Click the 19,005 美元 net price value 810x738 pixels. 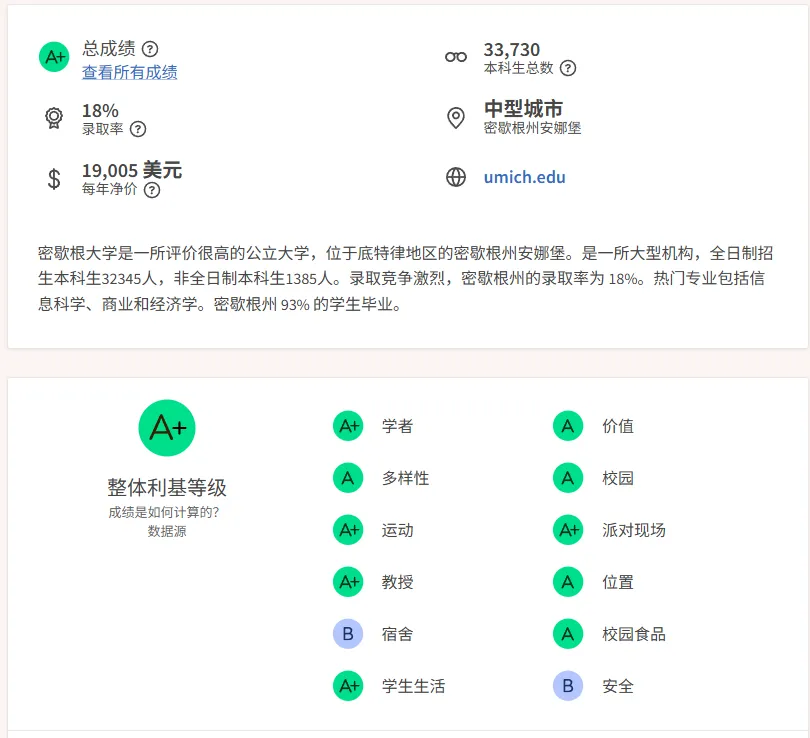(132, 170)
